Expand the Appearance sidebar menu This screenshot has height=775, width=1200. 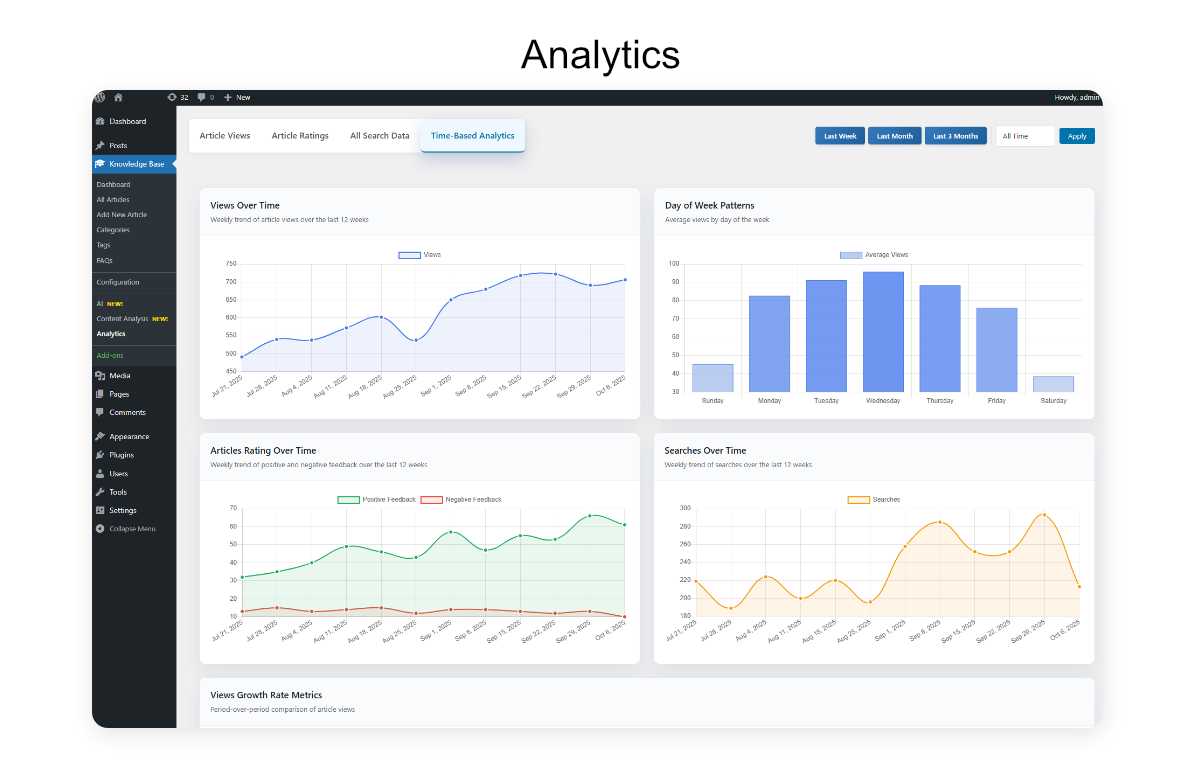point(101,436)
